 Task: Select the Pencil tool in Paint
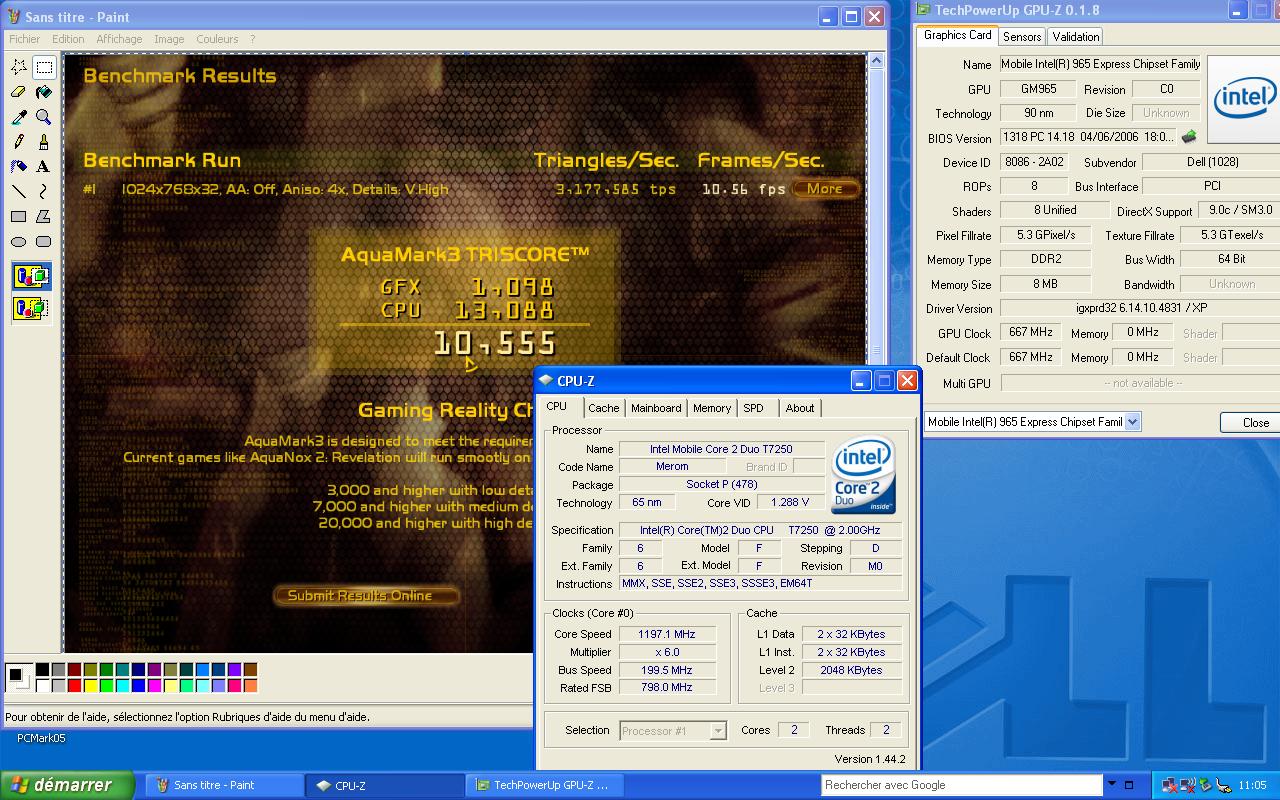[19, 142]
